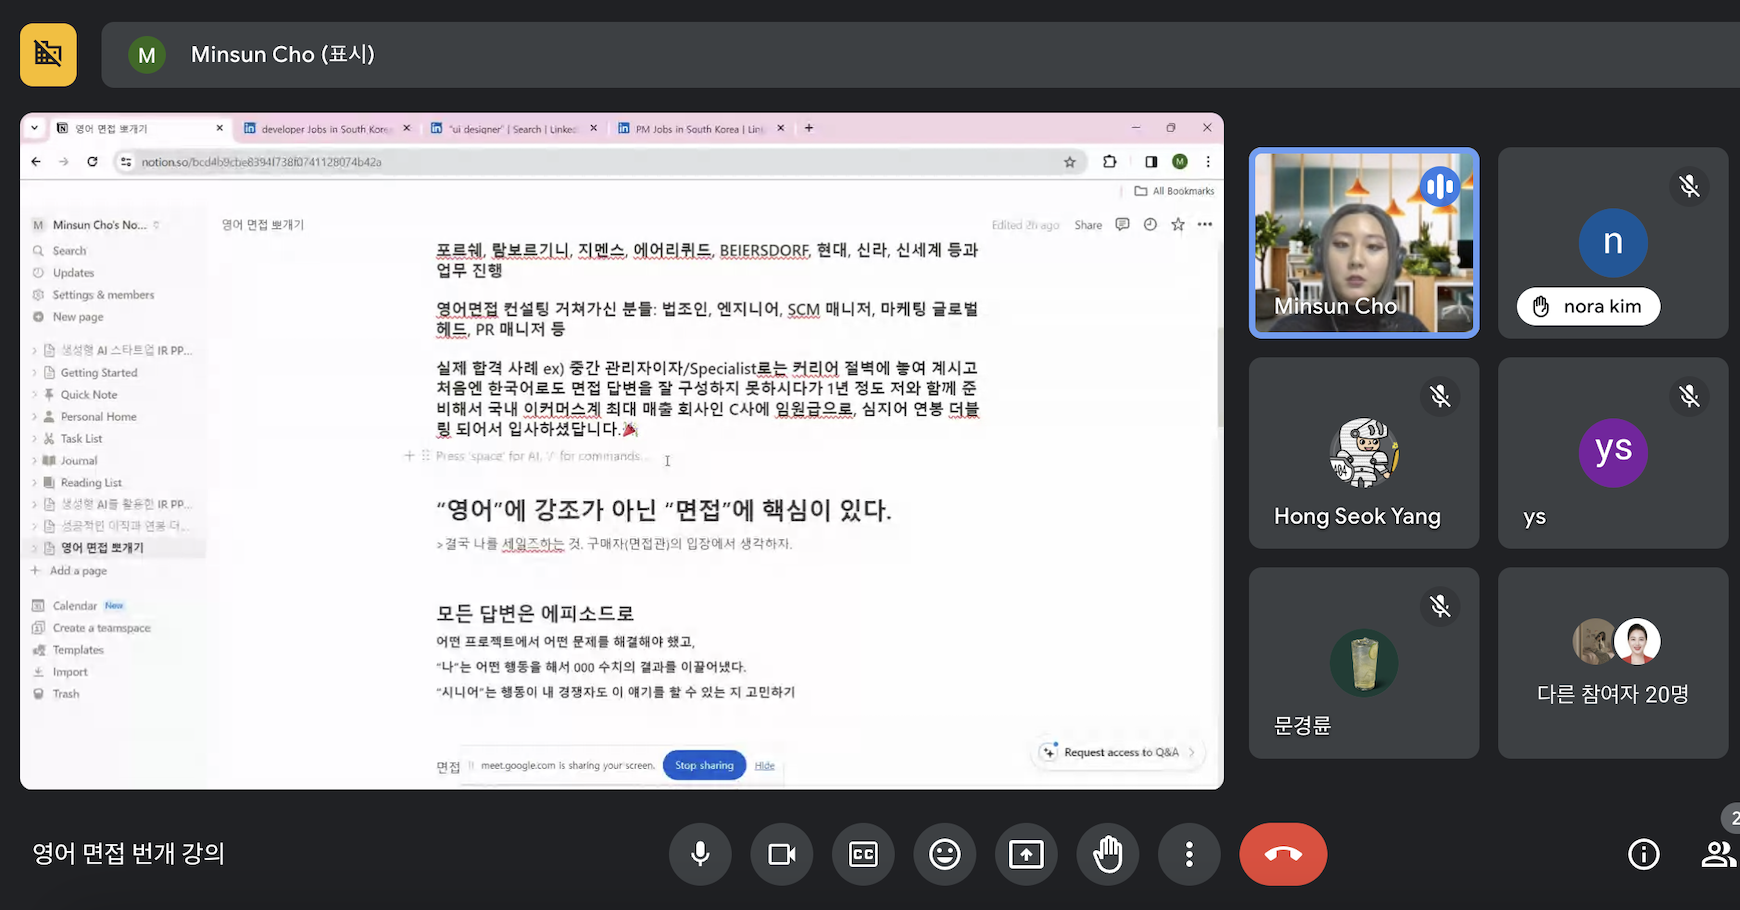Open Notion page history clock icon
This screenshot has height=910, width=1740.
click(x=1150, y=225)
